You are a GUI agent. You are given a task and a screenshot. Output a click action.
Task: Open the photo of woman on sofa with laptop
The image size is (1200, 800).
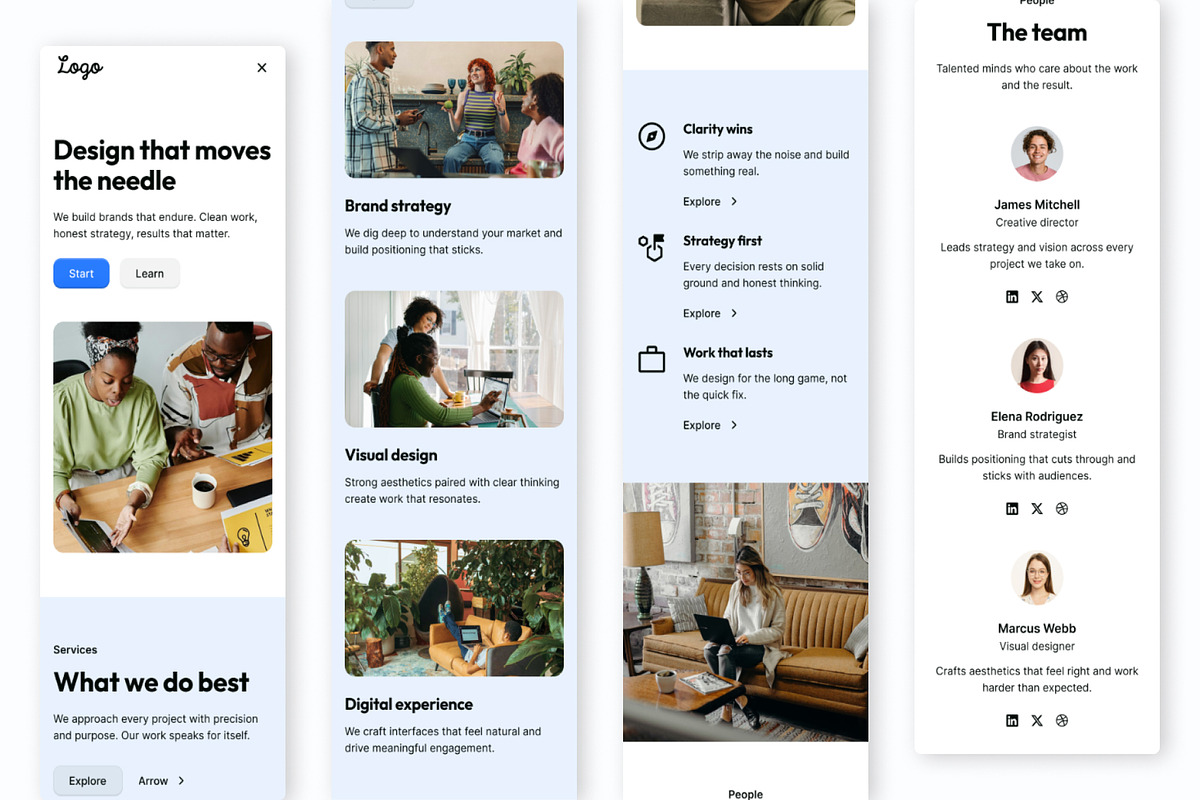pos(745,612)
